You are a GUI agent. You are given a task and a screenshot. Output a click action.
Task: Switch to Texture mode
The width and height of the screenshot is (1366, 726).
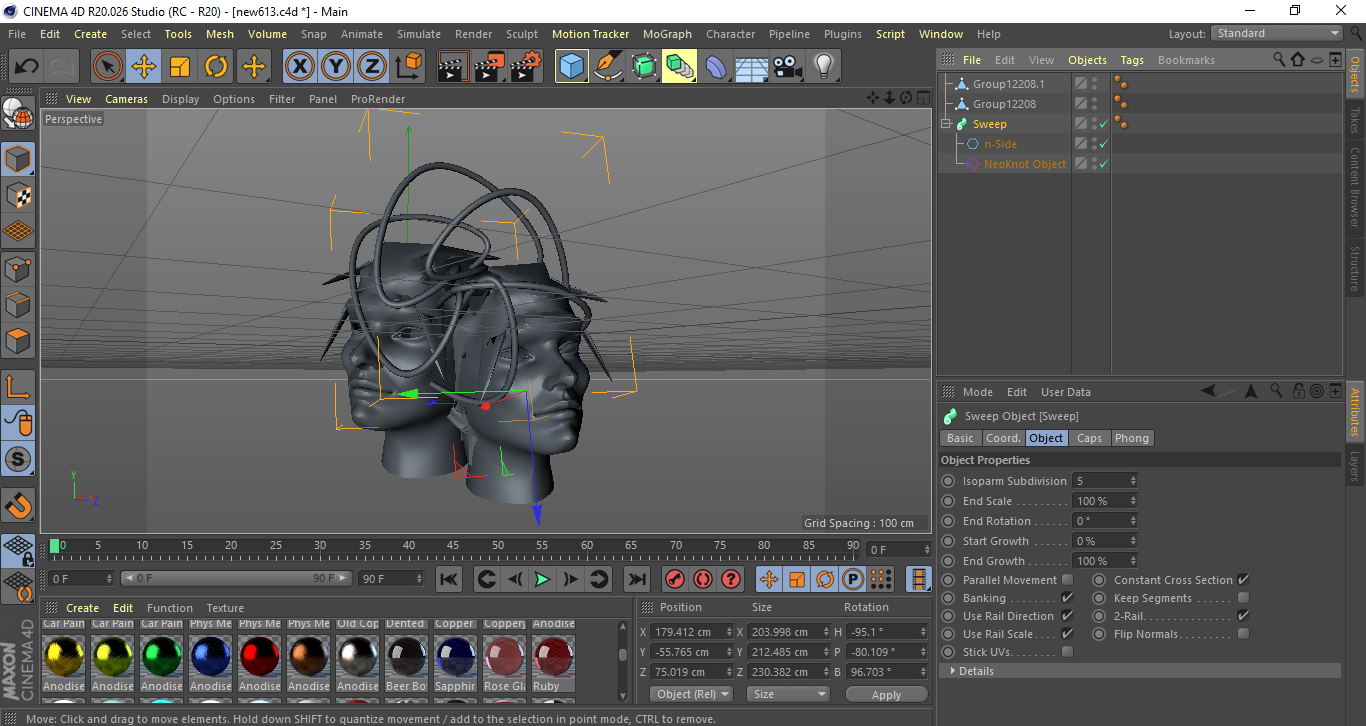tap(18, 195)
